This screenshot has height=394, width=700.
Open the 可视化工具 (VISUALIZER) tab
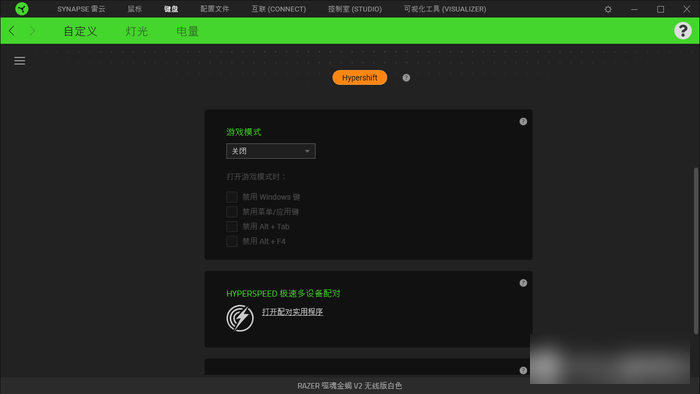[445, 9]
